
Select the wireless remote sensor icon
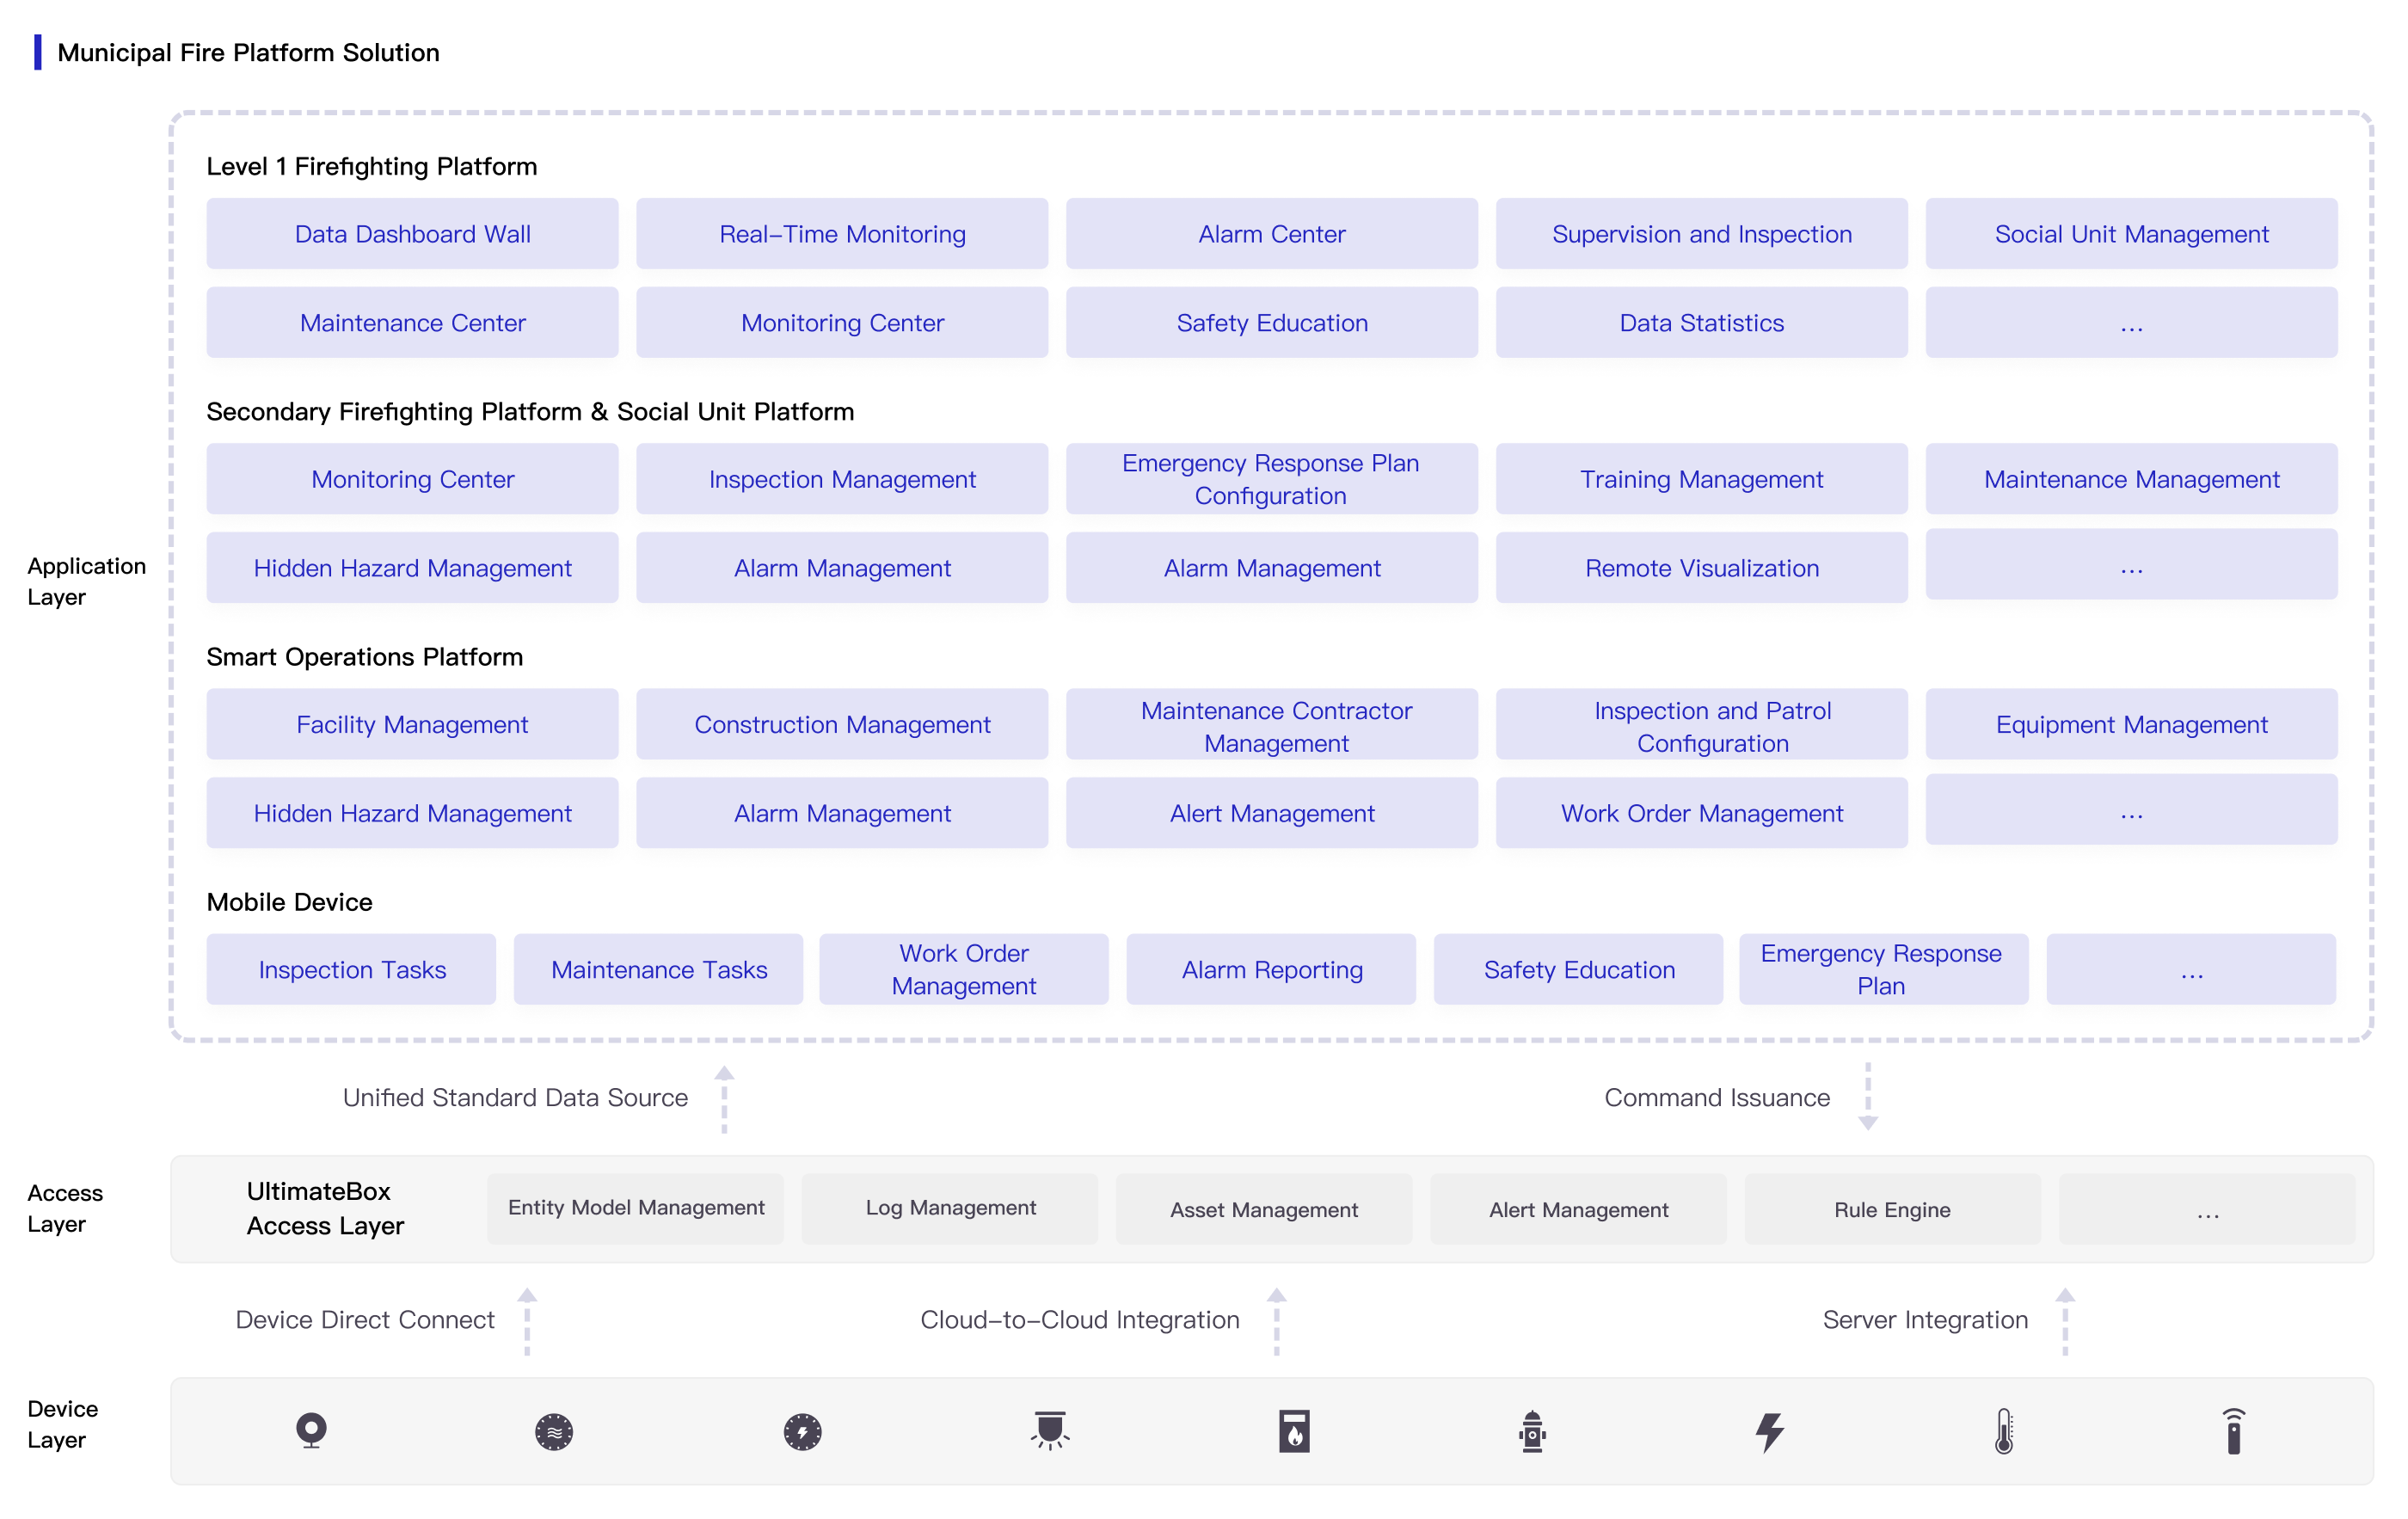pyautogui.click(x=2235, y=1432)
